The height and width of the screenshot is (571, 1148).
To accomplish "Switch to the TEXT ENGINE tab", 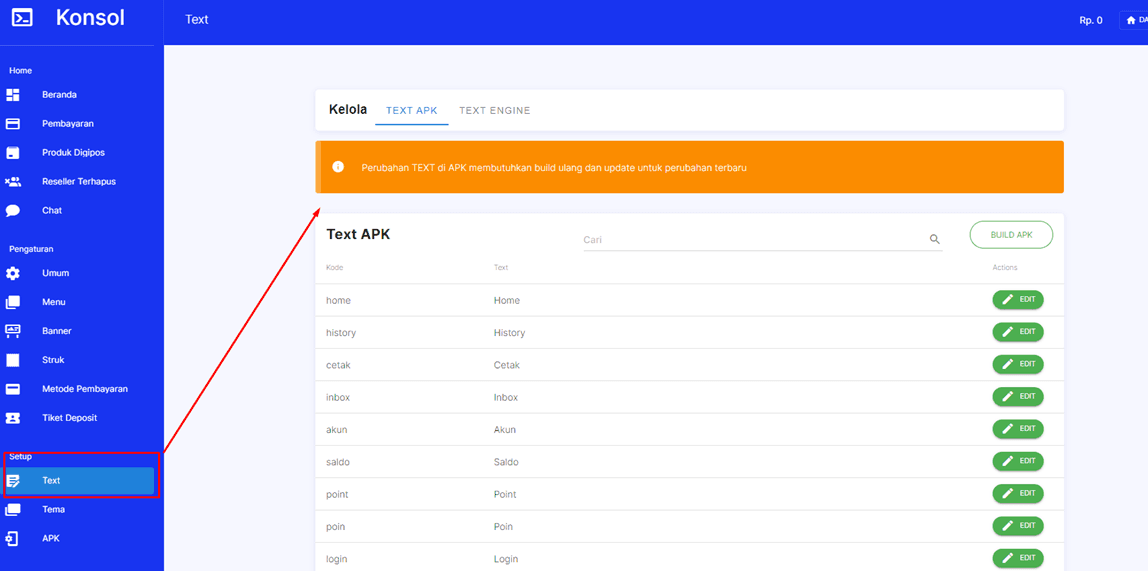I will coord(494,111).
